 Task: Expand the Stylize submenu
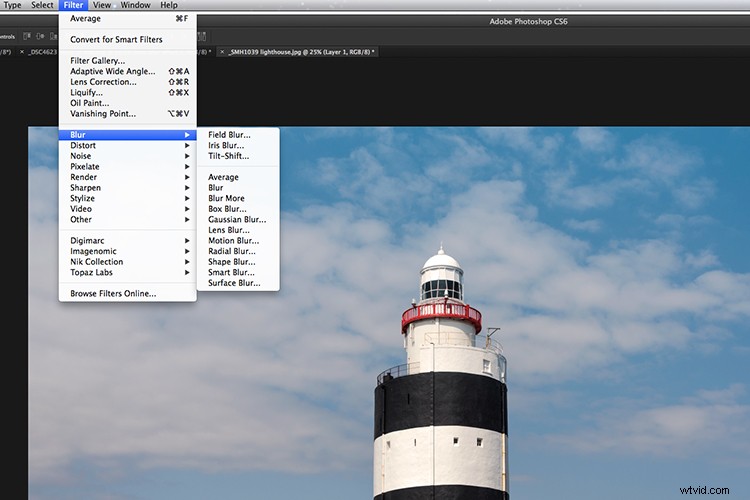pyautogui.click(x=128, y=198)
